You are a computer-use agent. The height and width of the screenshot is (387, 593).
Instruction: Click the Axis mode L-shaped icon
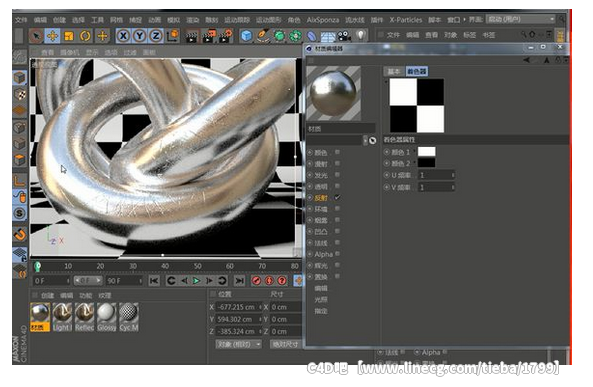coord(20,179)
